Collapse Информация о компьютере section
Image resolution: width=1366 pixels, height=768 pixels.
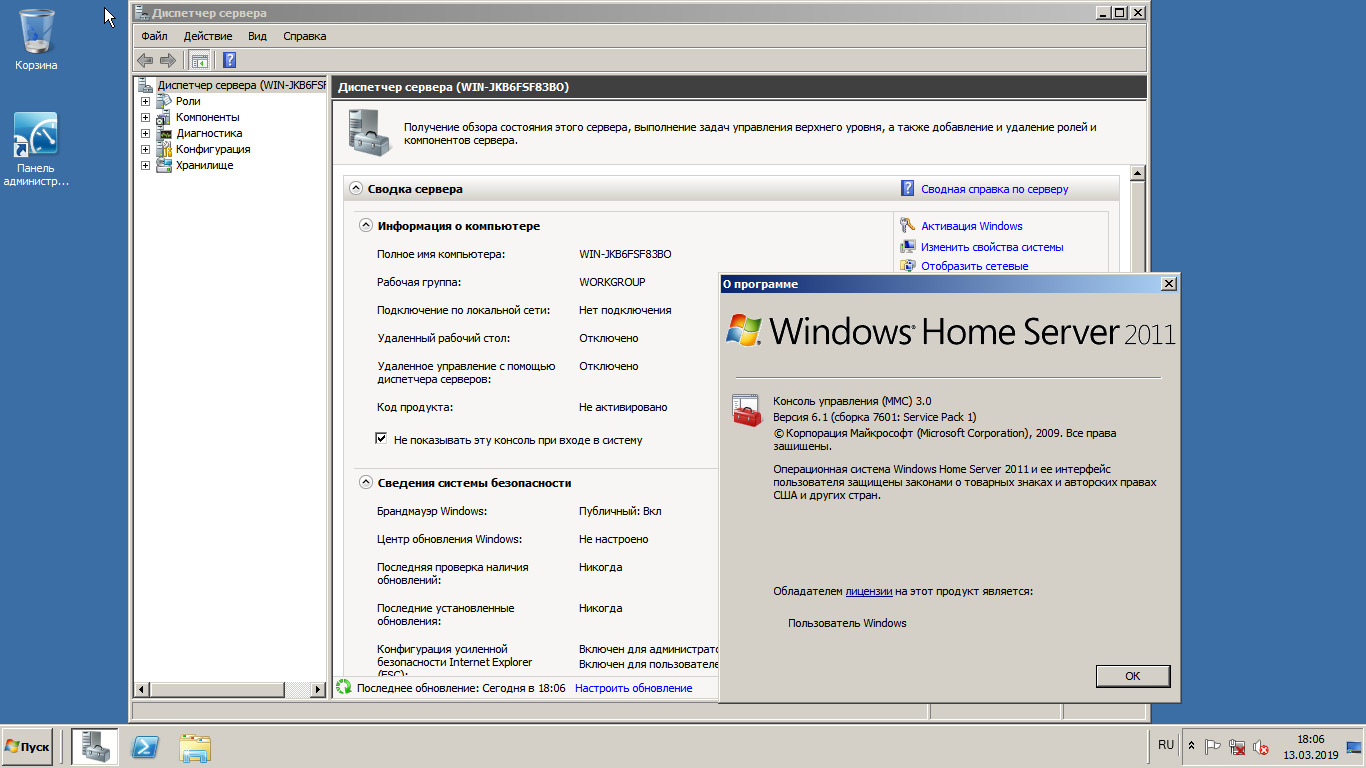coord(366,226)
